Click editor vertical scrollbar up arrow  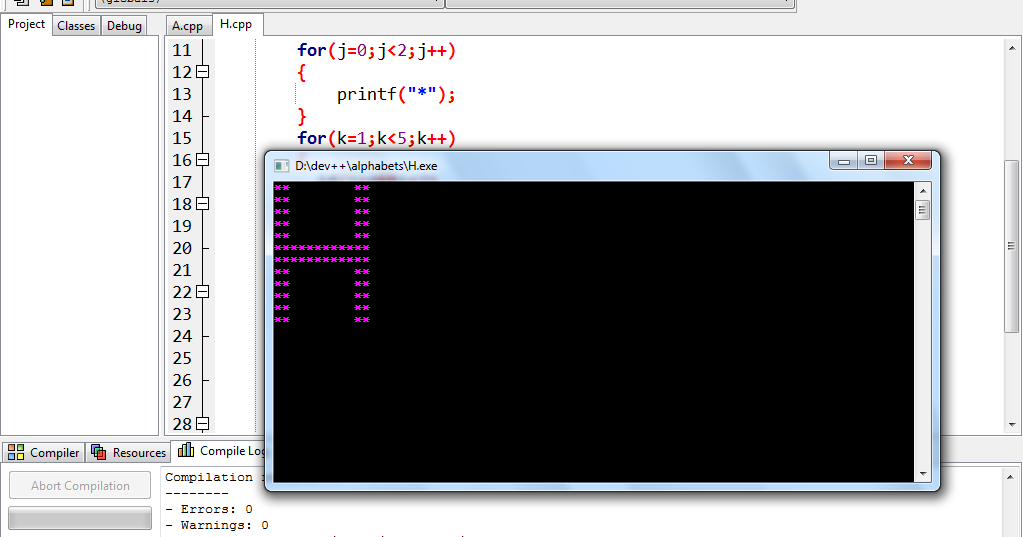[1012, 48]
